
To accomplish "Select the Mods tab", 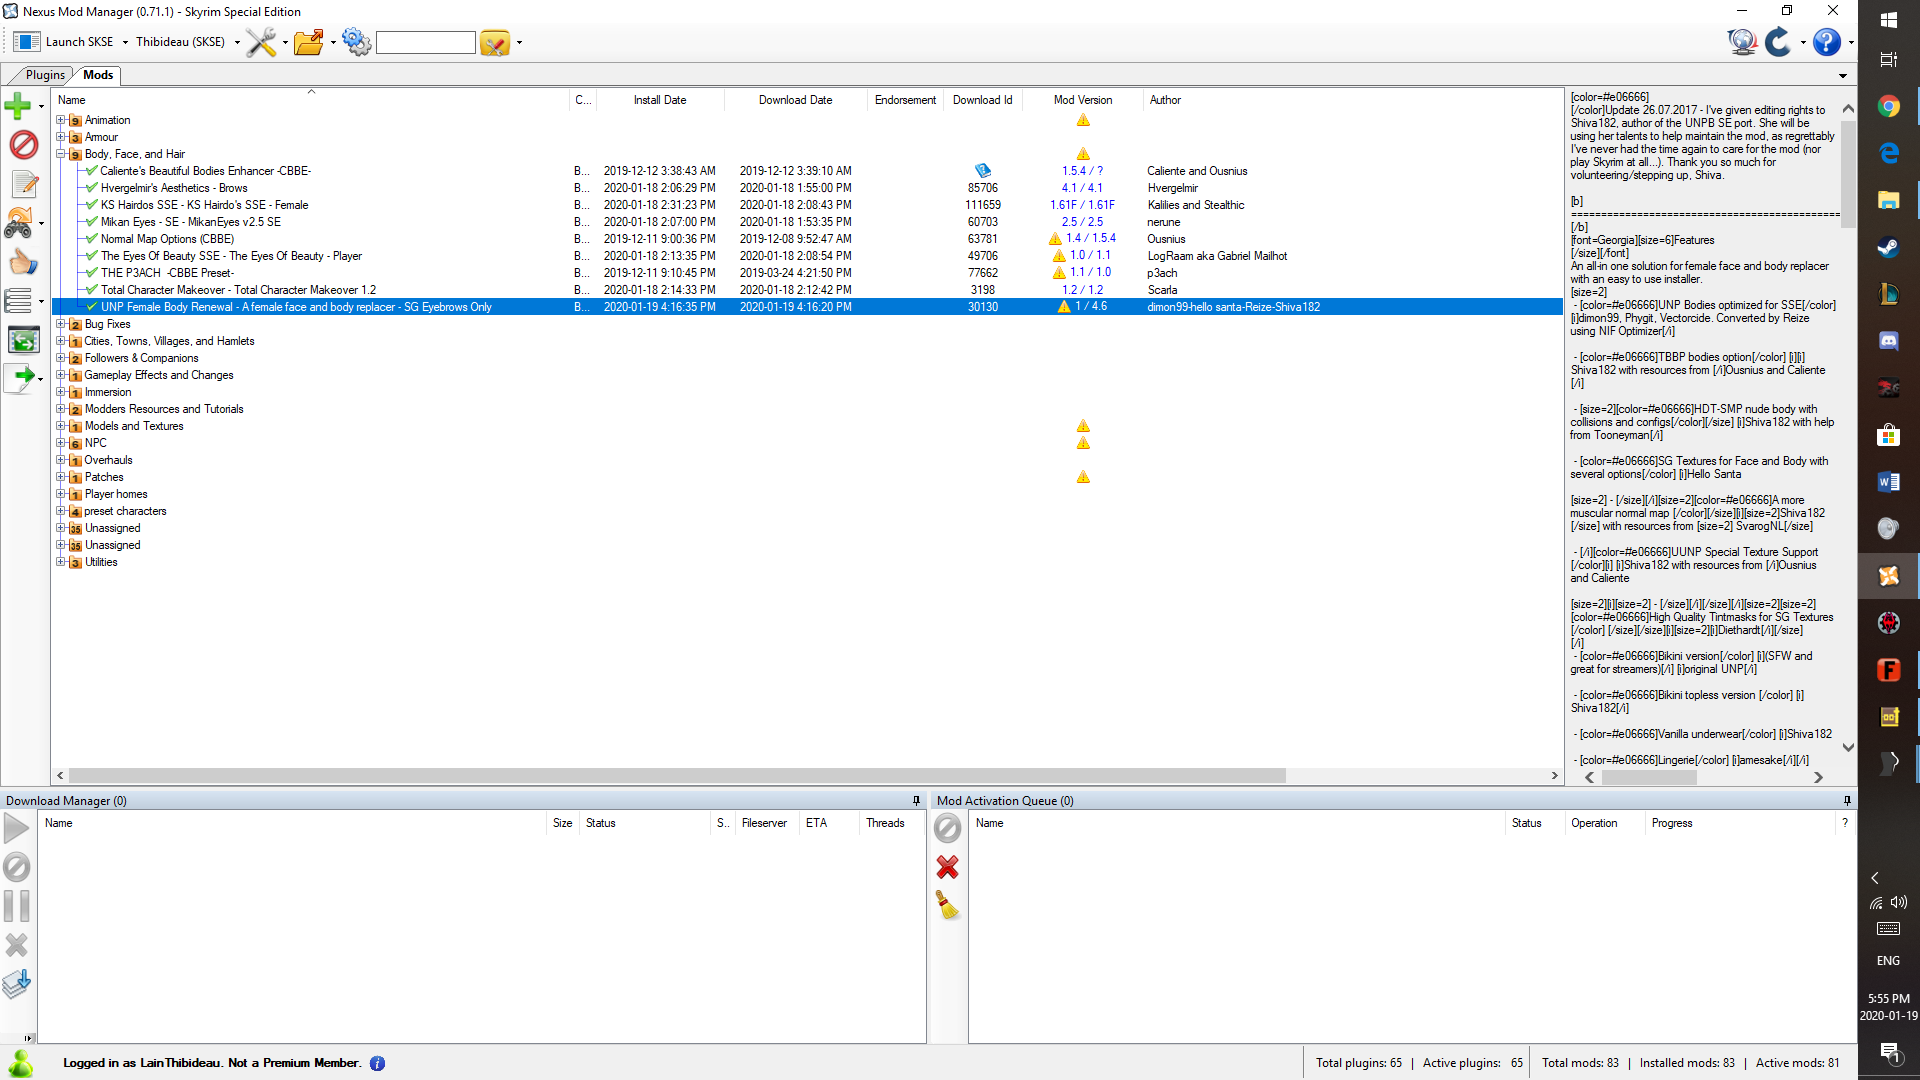I will [97, 75].
